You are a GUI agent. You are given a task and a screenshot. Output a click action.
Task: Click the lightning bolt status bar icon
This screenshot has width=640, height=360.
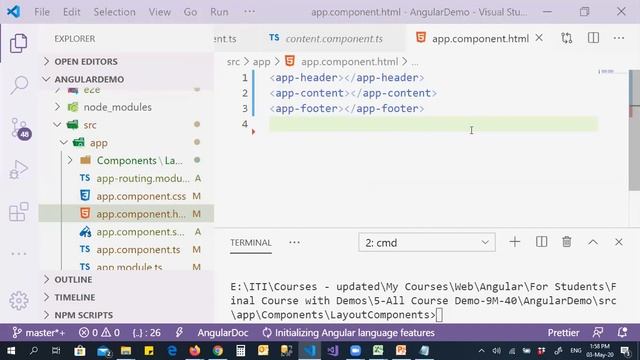click(x=179, y=333)
